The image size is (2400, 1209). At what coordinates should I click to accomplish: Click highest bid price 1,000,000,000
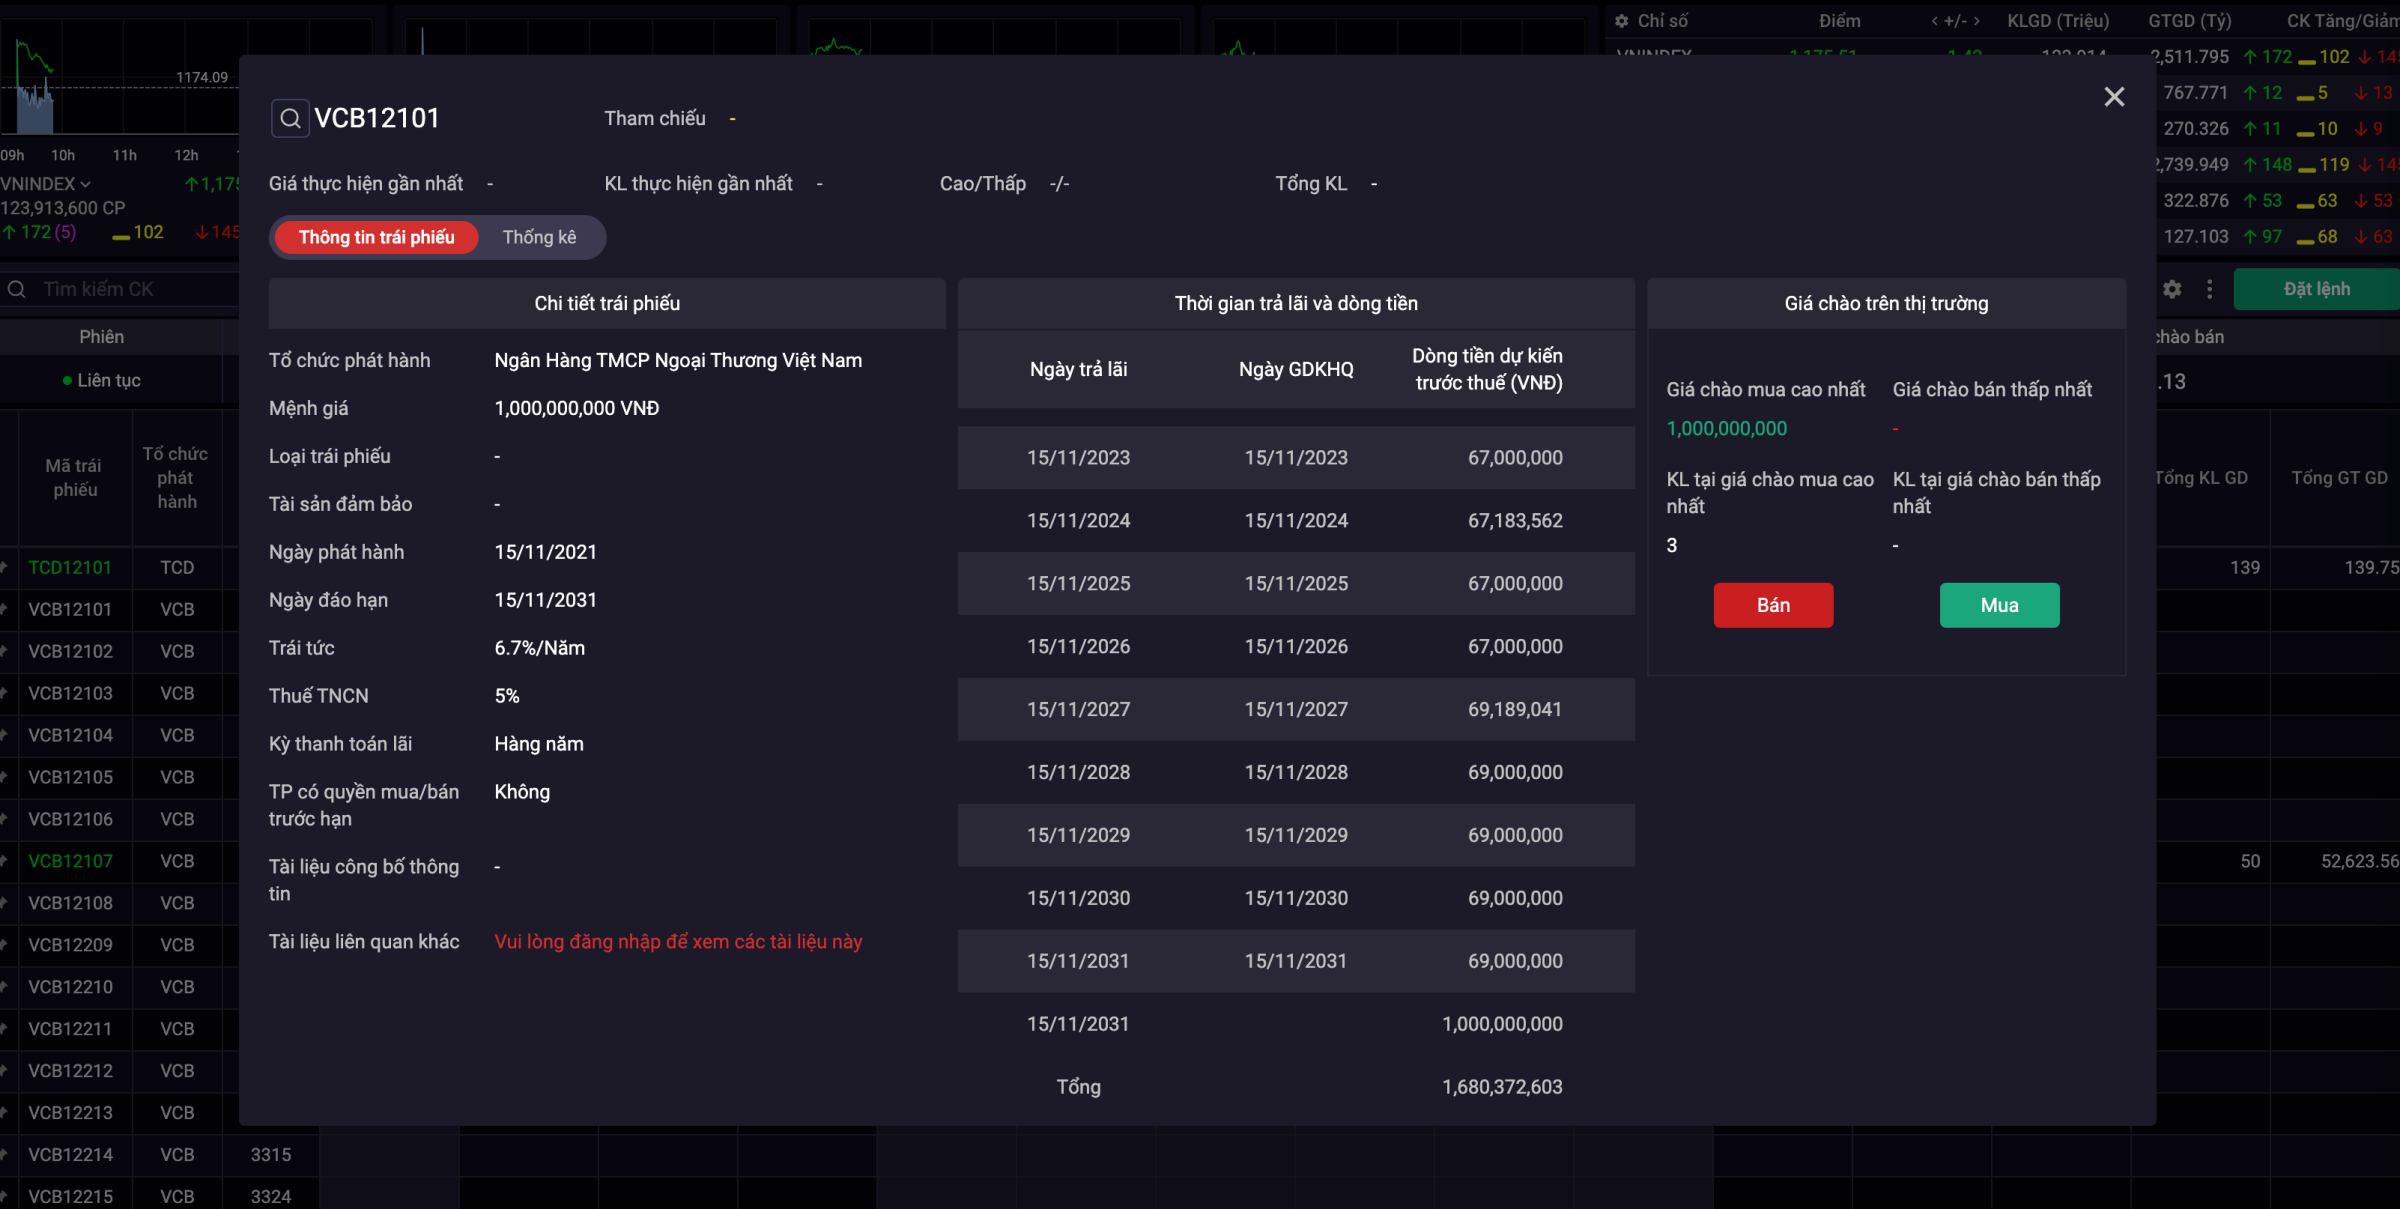coord(1726,429)
